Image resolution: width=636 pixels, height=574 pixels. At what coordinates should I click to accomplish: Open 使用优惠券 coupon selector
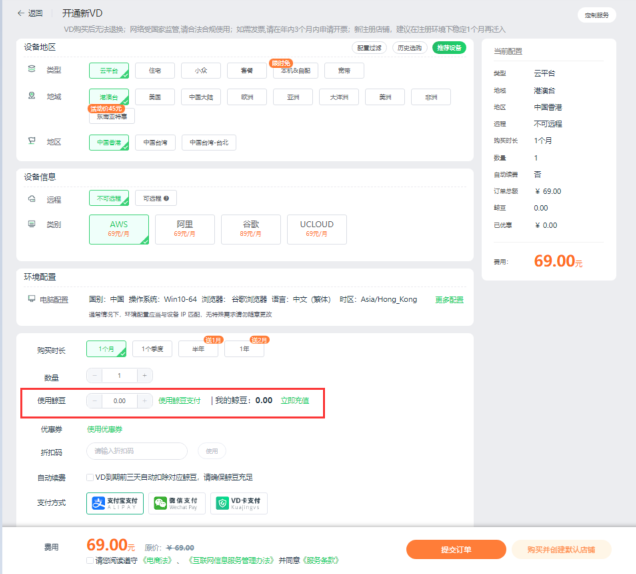tap(104, 429)
